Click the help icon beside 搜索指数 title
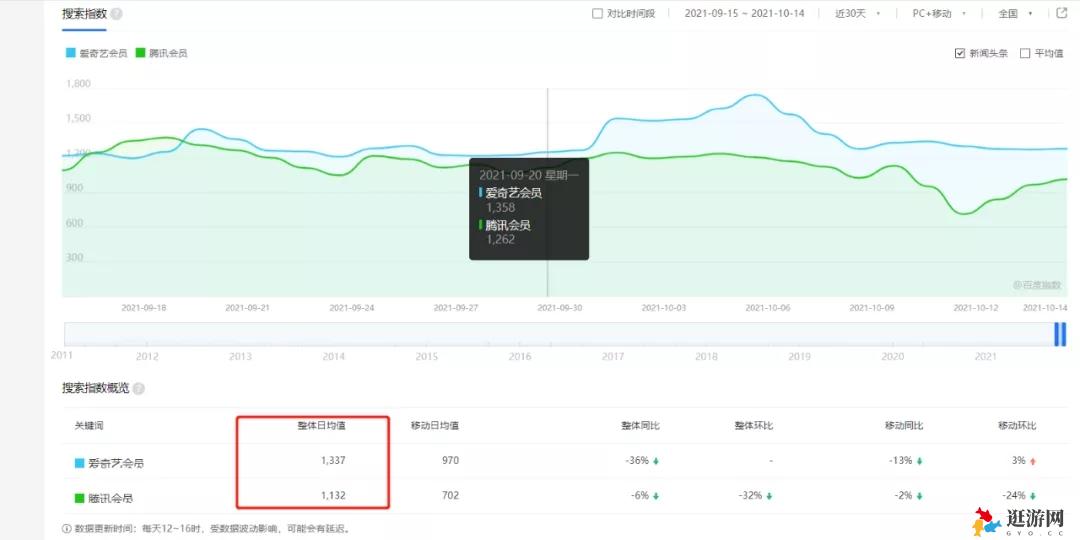1080x540 pixels. coord(117,14)
